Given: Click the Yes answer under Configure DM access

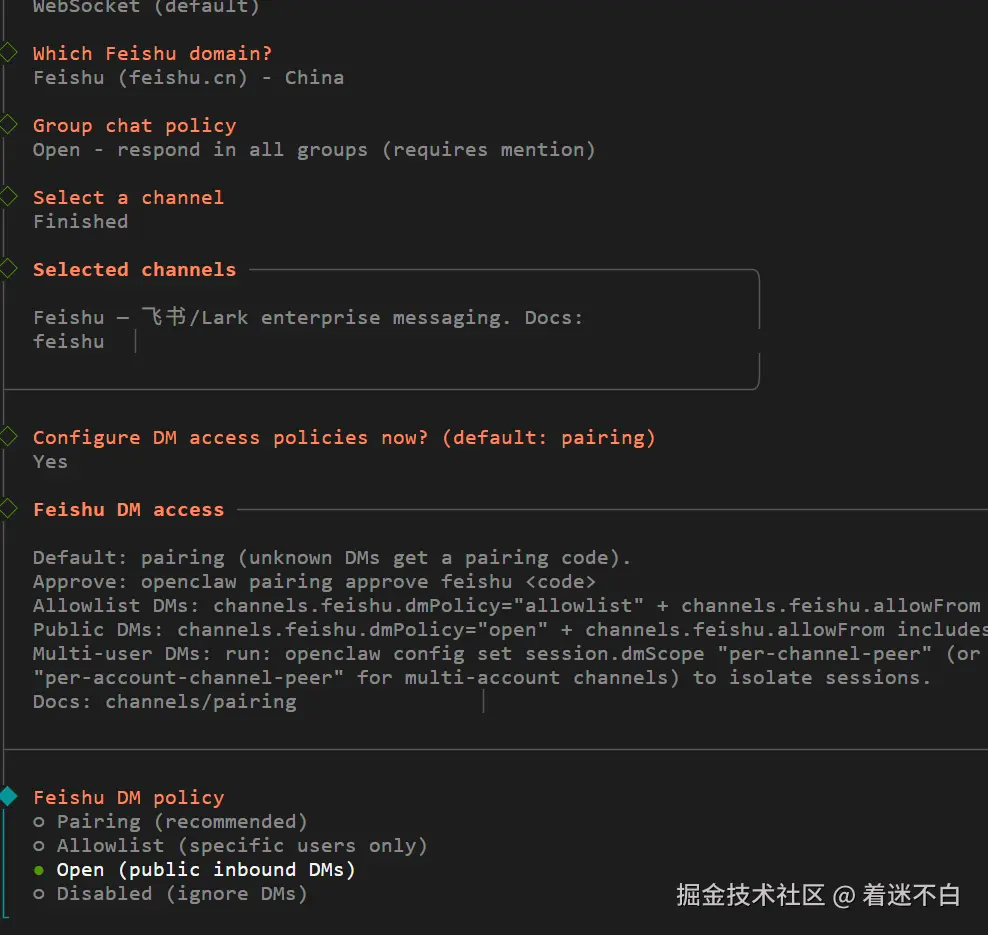Looking at the screenshot, I should [x=50, y=461].
